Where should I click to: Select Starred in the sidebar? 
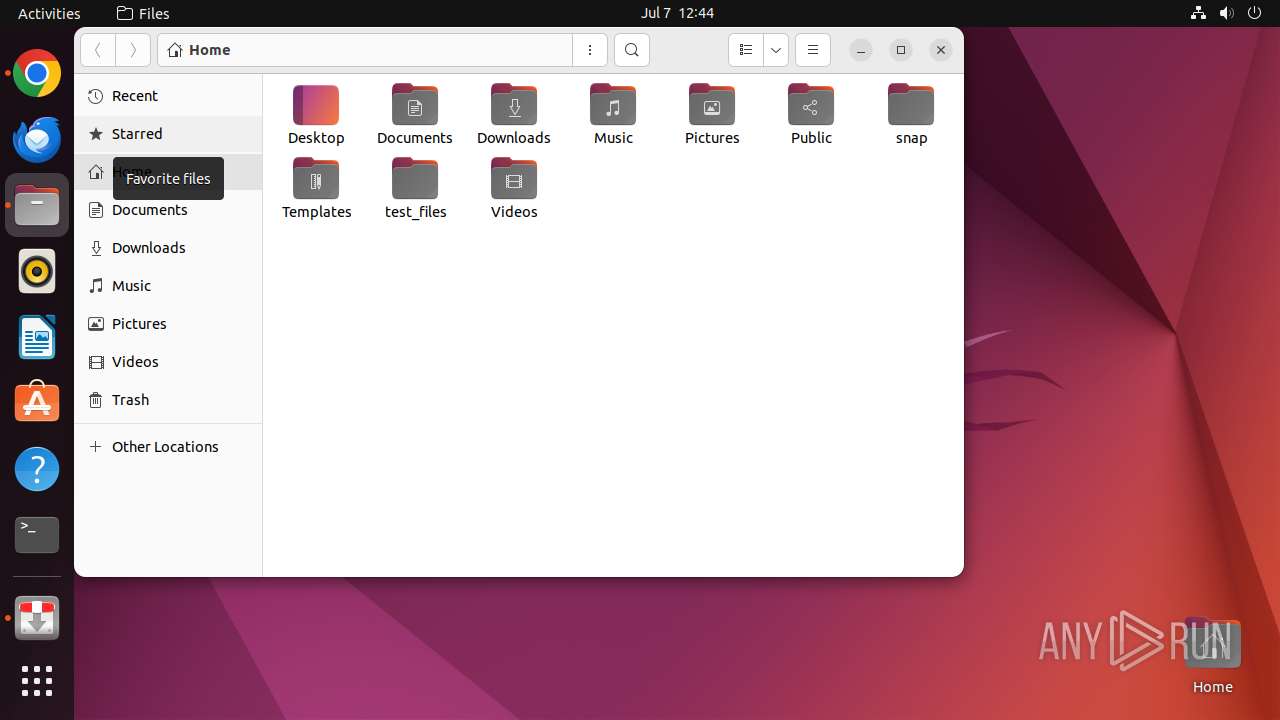point(168,134)
